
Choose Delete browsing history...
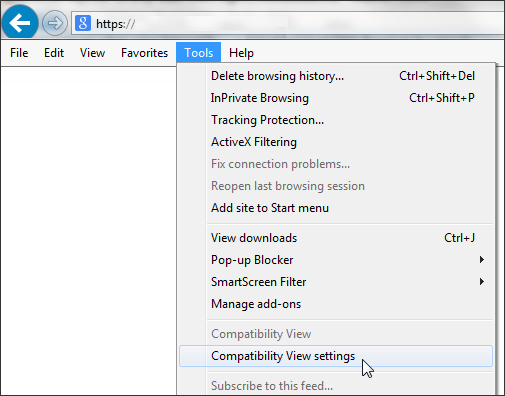click(336, 76)
